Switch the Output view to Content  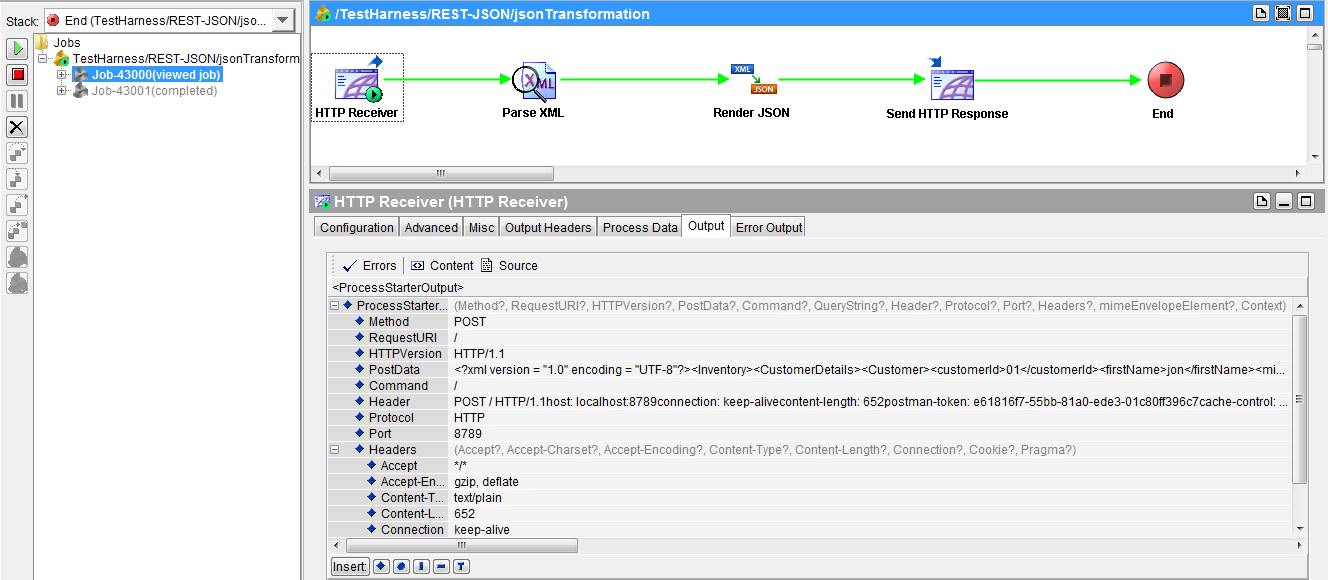coord(441,265)
